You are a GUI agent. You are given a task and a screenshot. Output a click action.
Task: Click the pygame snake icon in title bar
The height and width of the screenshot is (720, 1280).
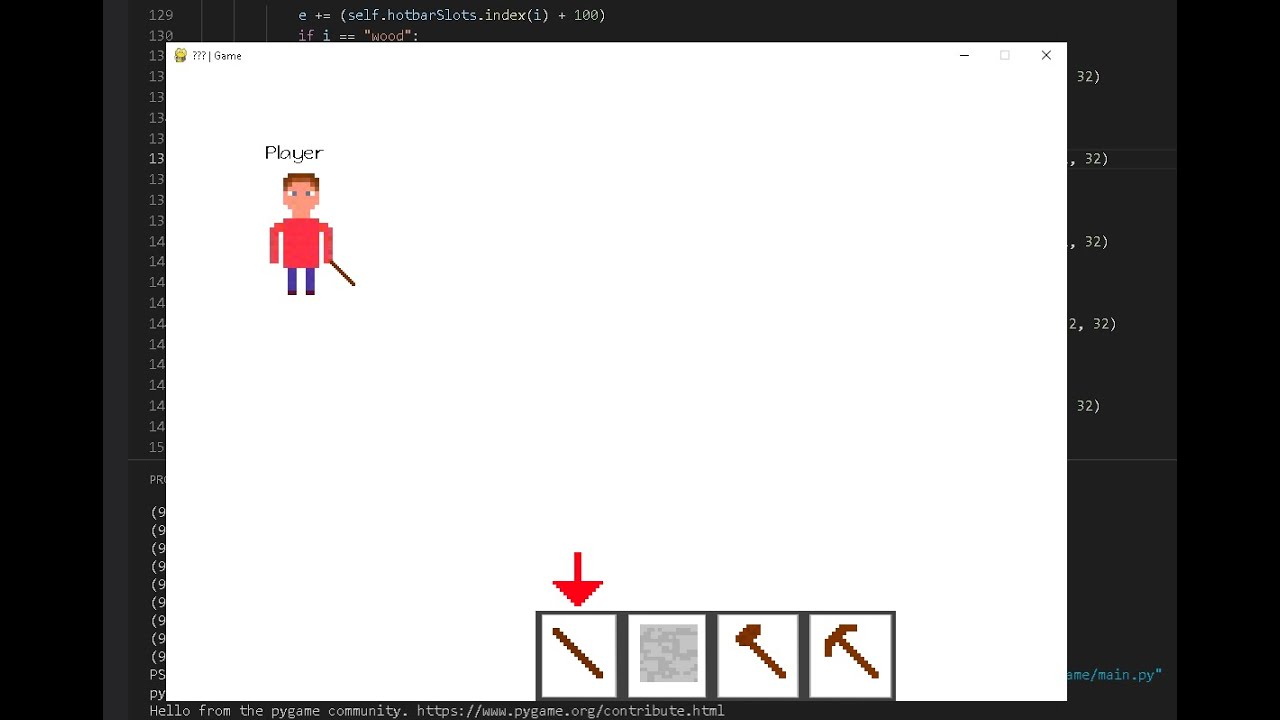181,56
